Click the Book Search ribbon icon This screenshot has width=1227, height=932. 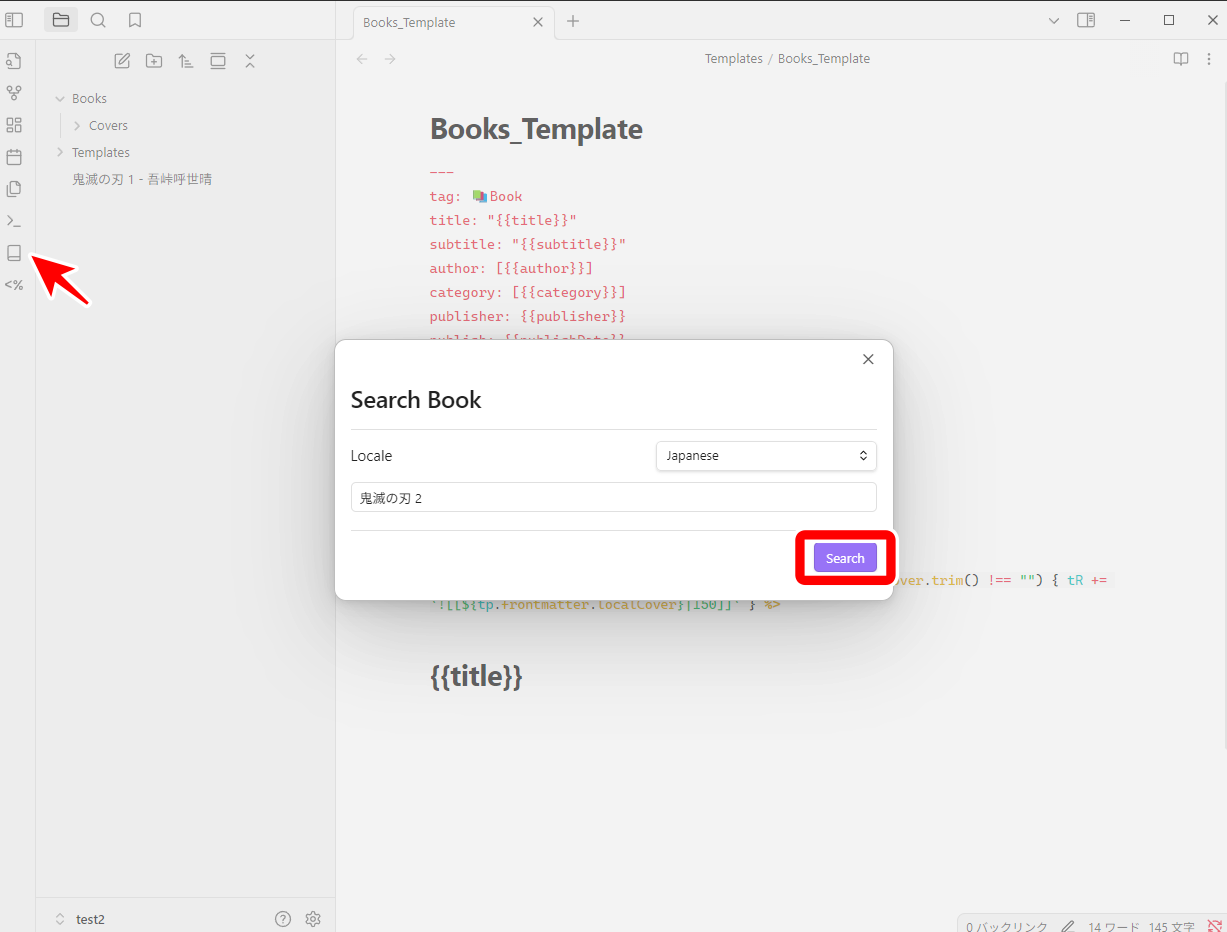(x=14, y=253)
